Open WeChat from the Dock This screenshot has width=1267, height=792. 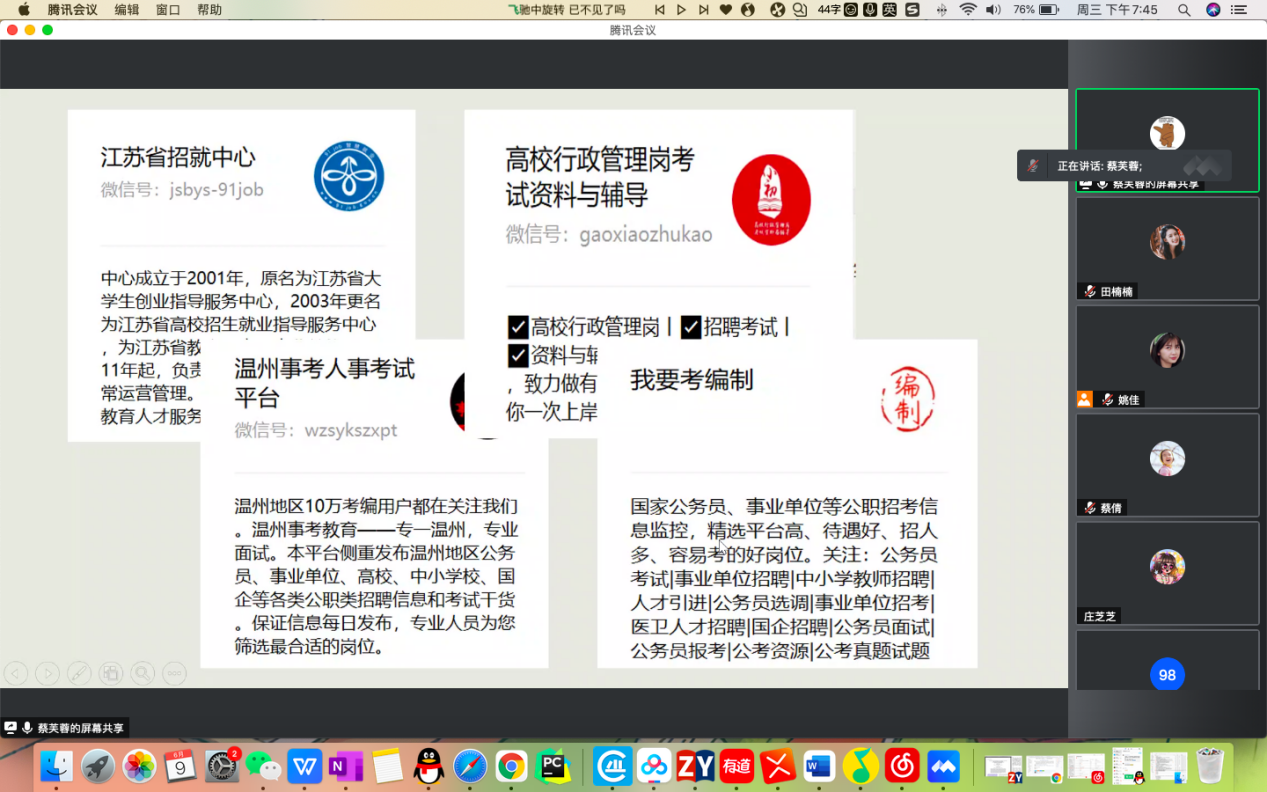tap(264, 766)
